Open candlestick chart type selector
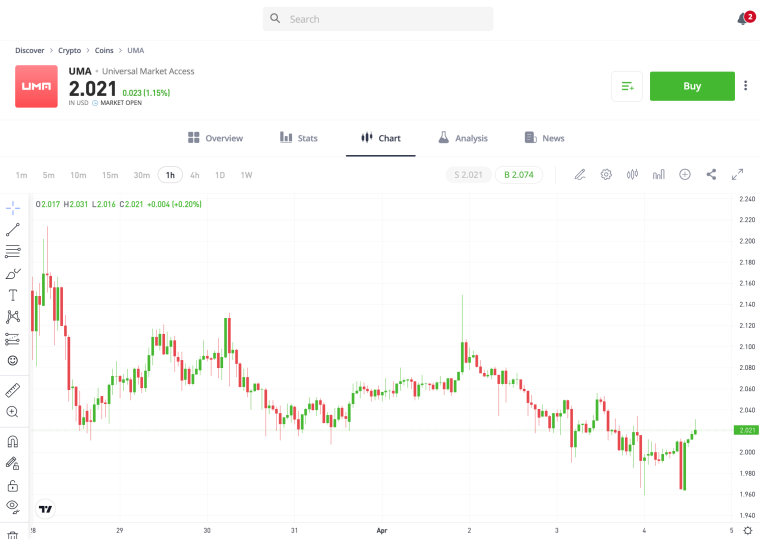 (x=632, y=175)
